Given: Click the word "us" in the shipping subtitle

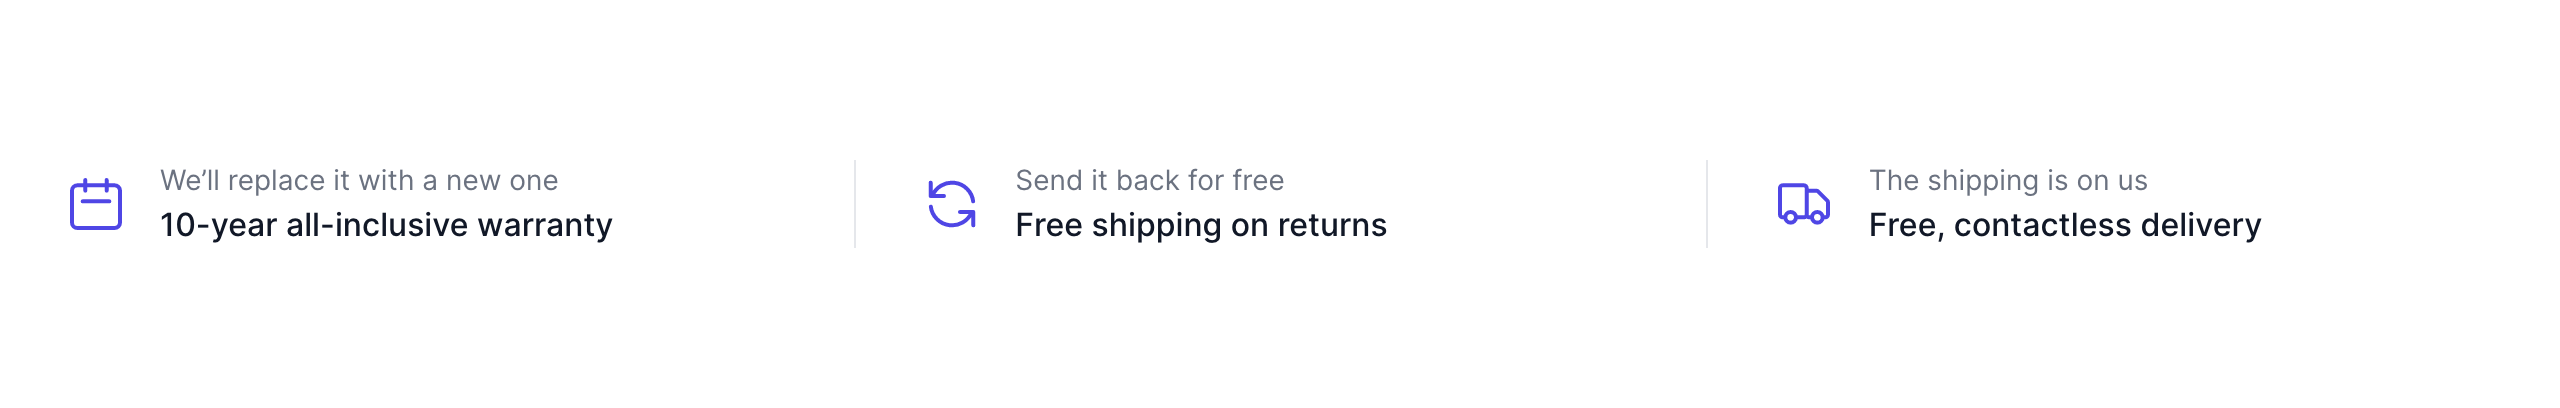Looking at the screenshot, I should (x=2133, y=180).
